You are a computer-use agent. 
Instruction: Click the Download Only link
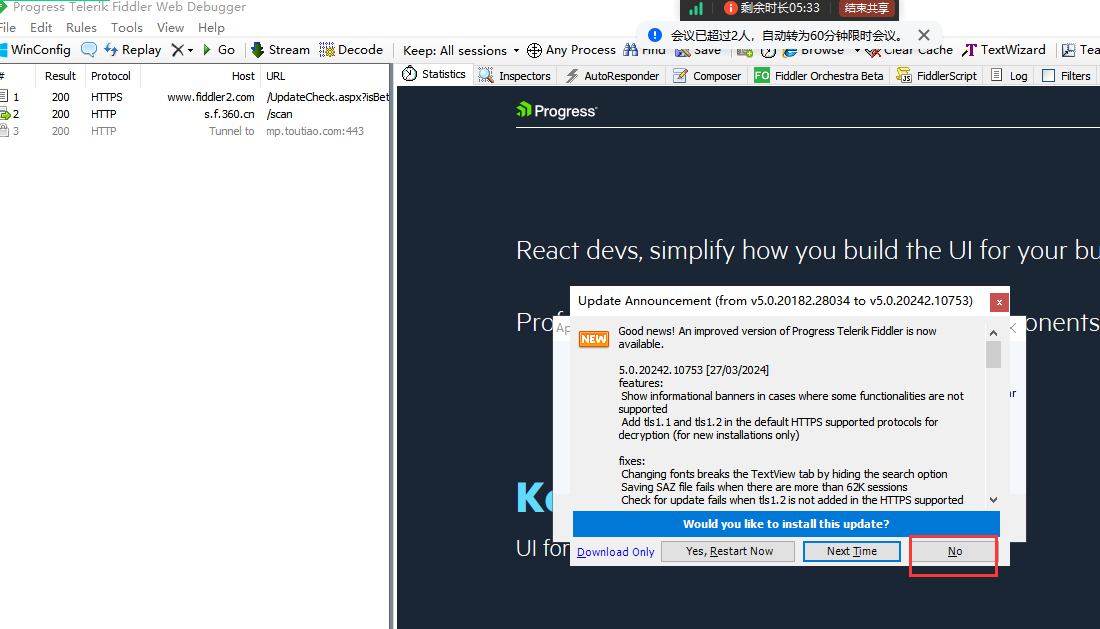(615, 552)
